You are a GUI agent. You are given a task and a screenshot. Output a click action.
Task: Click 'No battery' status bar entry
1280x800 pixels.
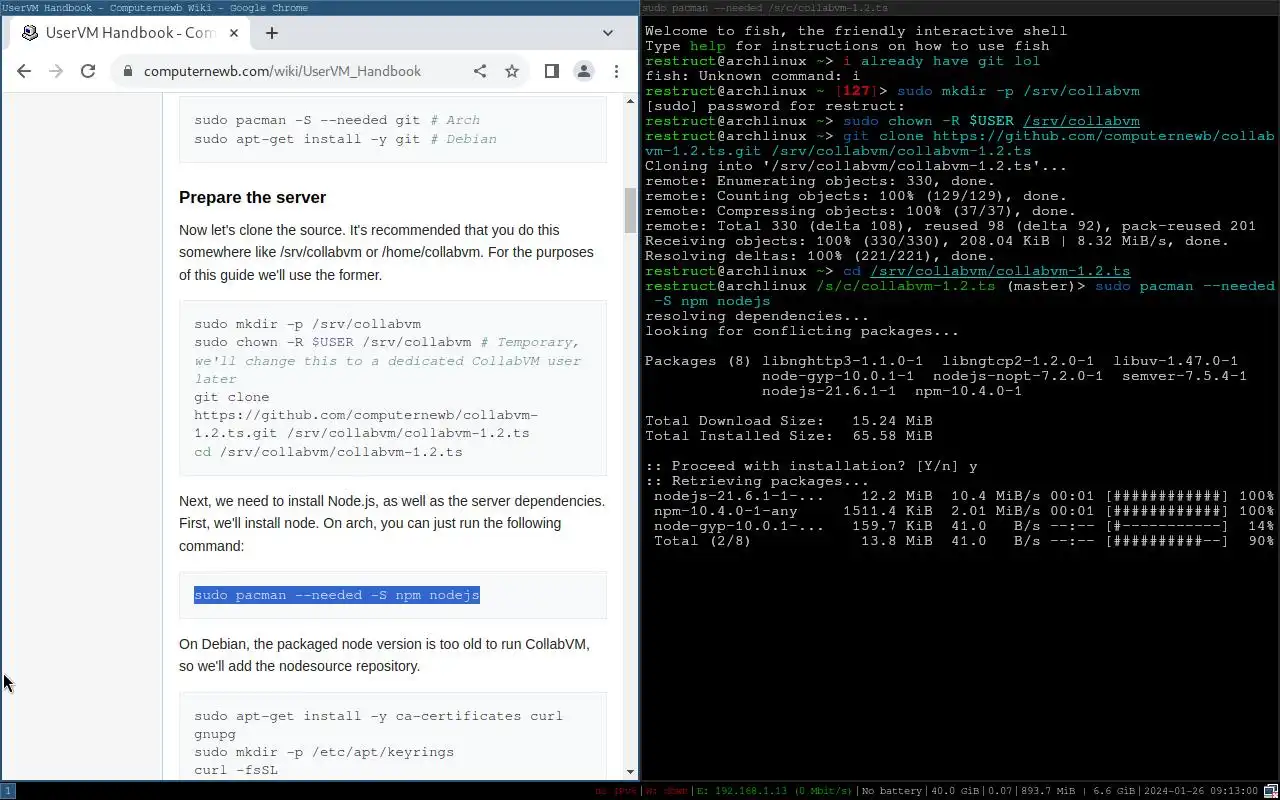coord(892,791)
